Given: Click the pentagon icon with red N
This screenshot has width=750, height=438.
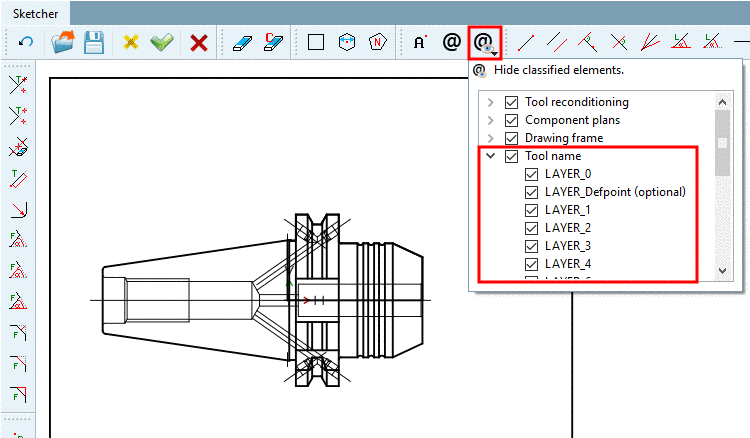Looking at the screenshot, I should point(378,42).
